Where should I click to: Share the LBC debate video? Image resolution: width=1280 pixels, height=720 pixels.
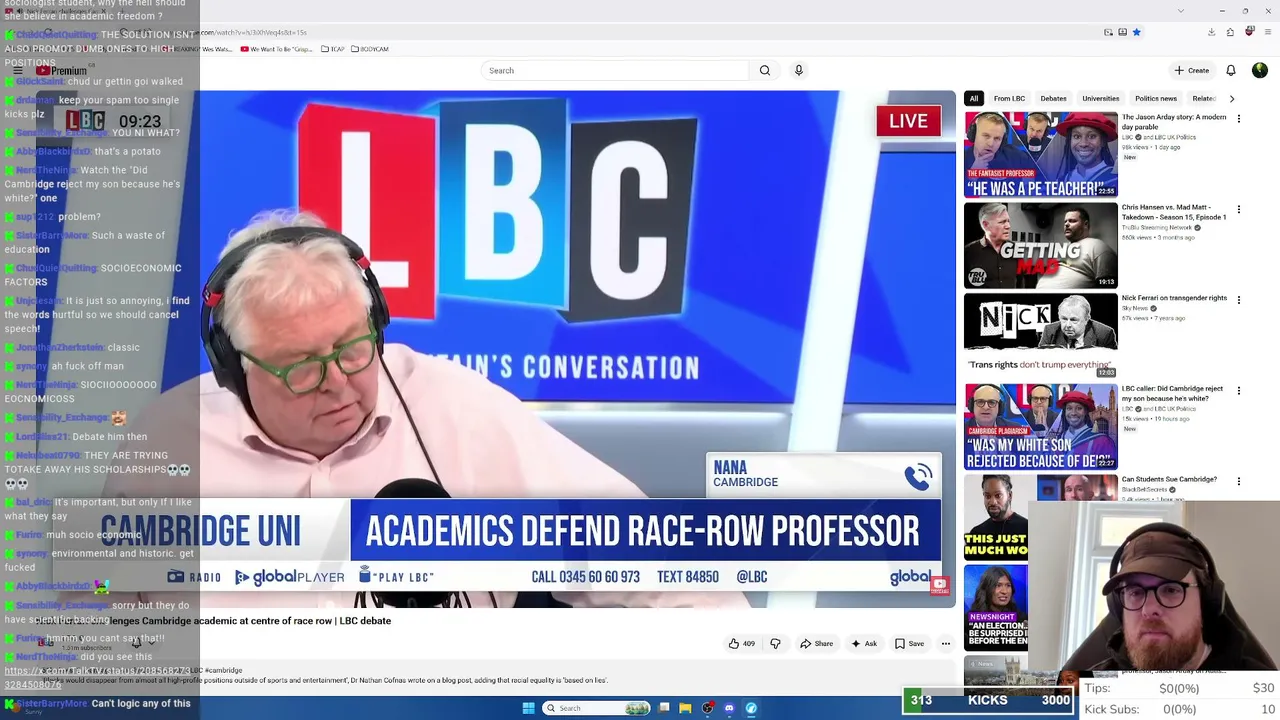816,644
